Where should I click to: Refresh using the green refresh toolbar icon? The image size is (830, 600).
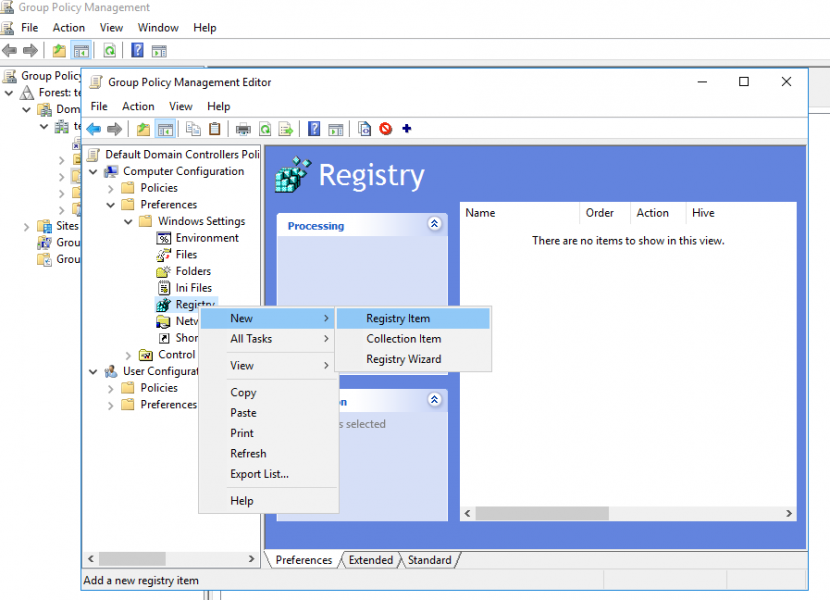click(265, 128)
